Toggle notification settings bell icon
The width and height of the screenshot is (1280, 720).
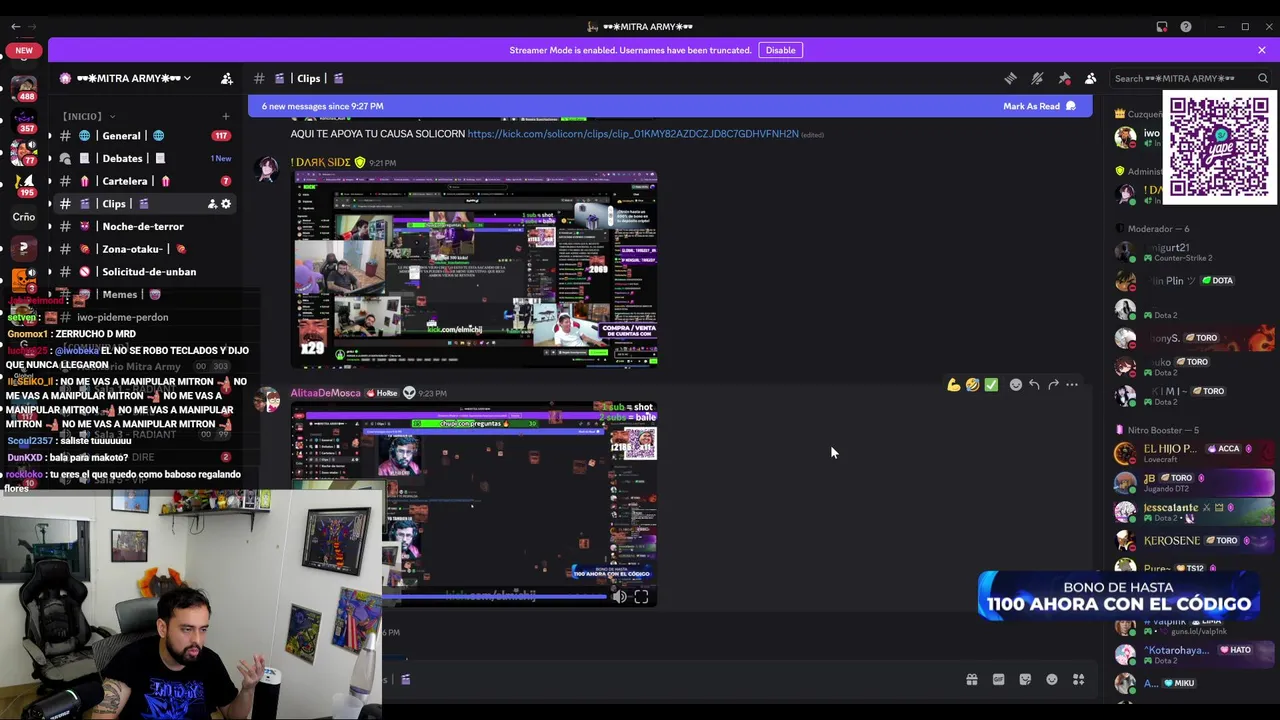coord(1037,78)
